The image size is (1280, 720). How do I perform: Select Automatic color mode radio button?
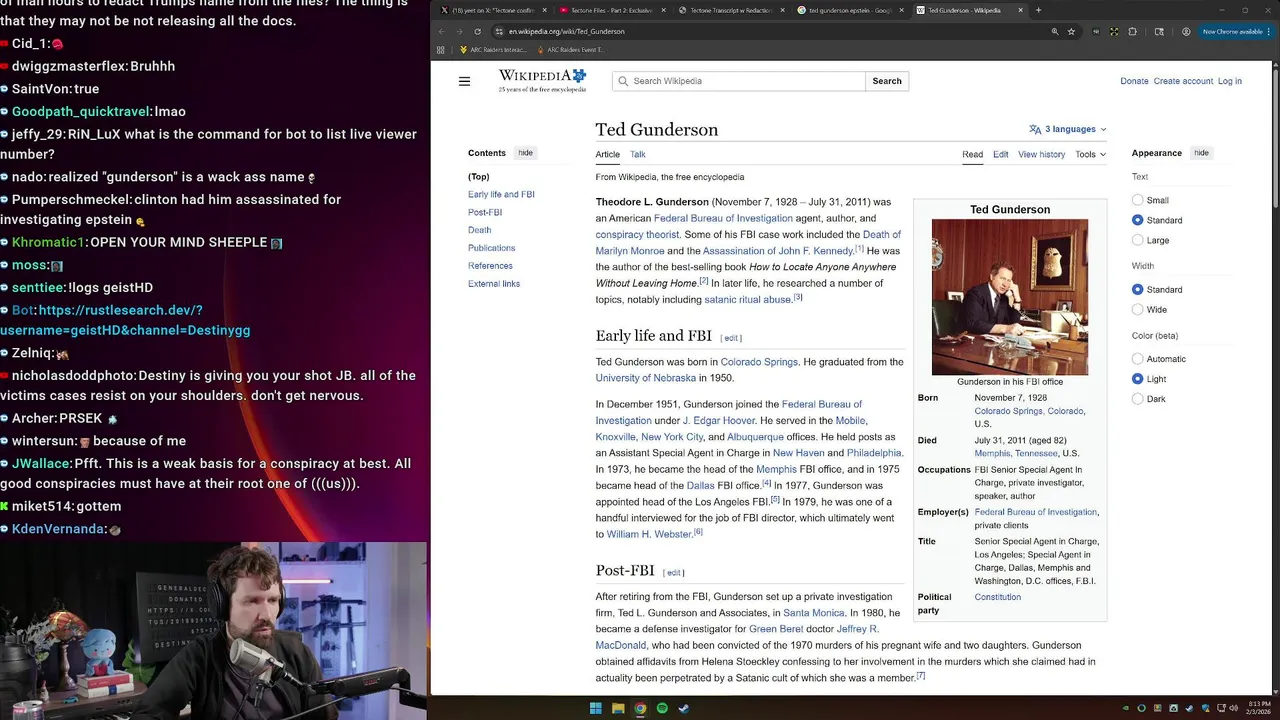1137,358
